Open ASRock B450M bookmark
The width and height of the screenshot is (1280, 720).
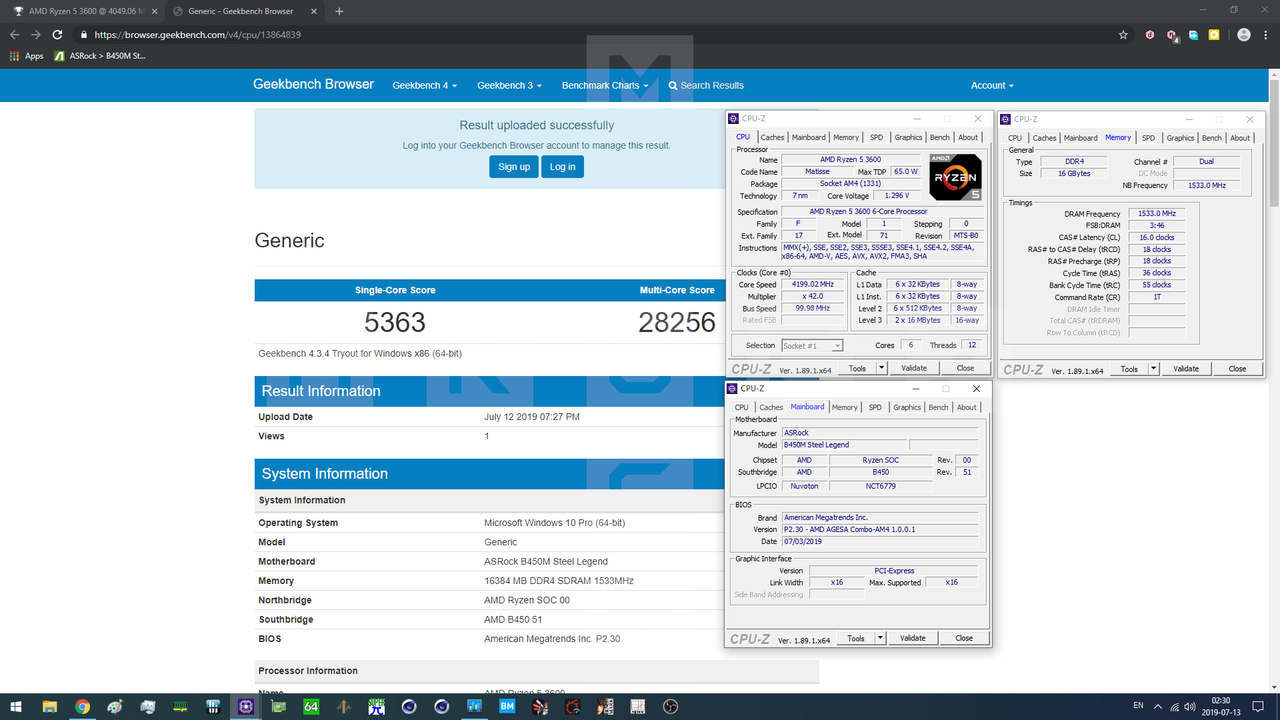click(100, 56)
